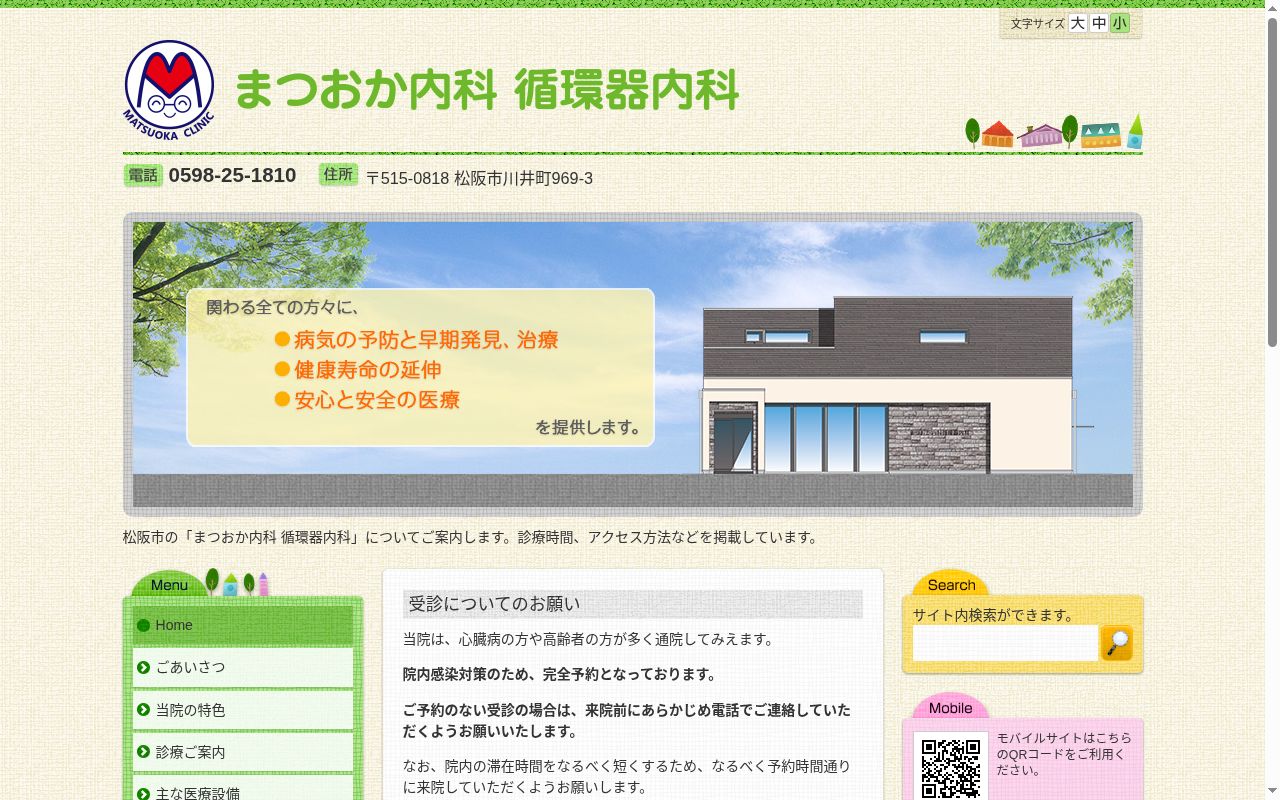Viewport: 1280px width, 800px height.
Task: Set font size to 中
Action: 1098,23
